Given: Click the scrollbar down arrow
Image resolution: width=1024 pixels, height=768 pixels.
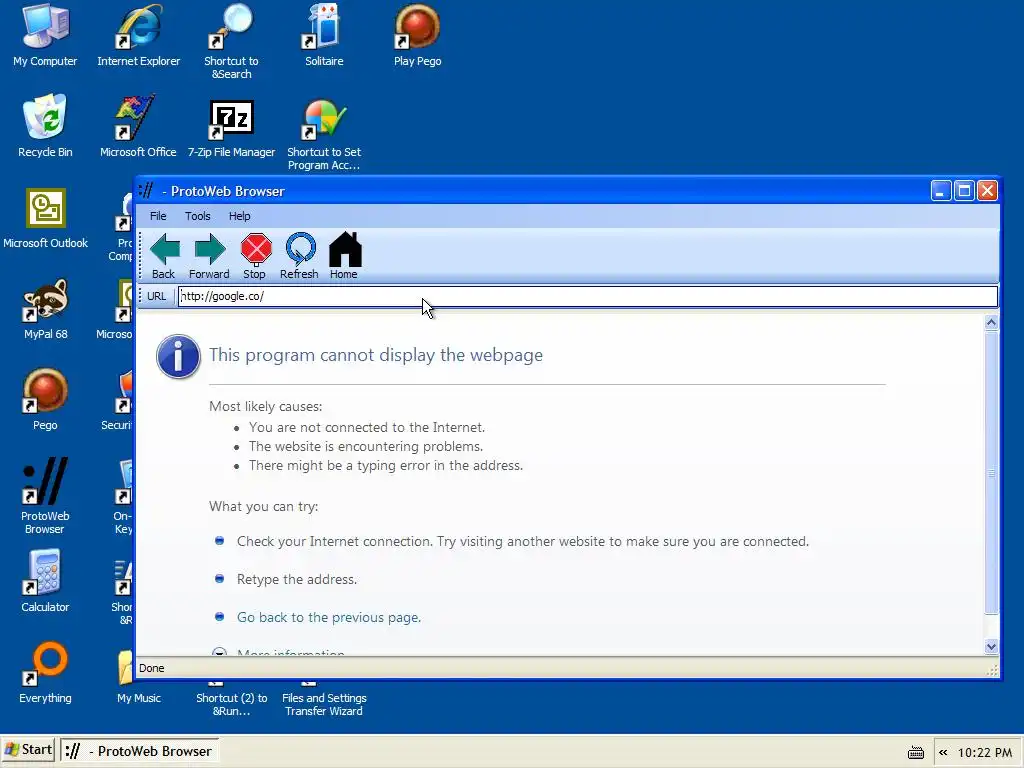Looking at the screenshot, I should [991, 647].
